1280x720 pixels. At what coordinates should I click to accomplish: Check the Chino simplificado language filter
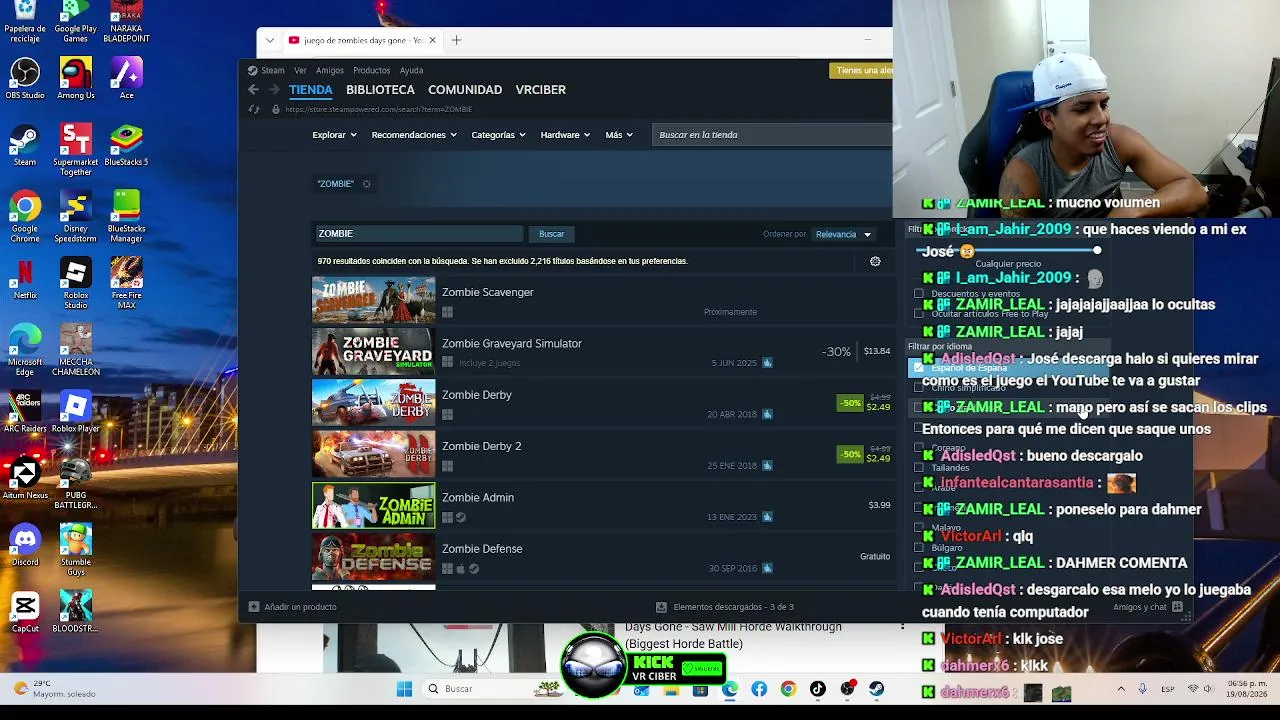919,388
